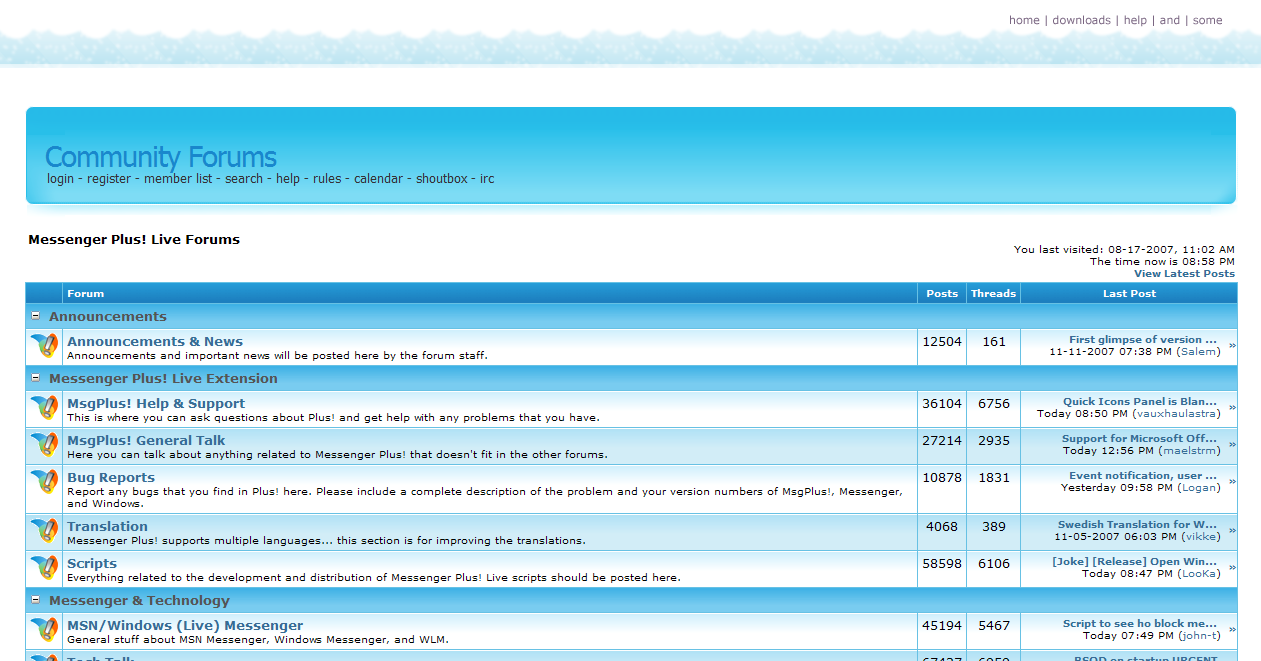The width and height of the screenshot is (1261, 661).
Task: Open the forum rules link
Action: [x=327, y=179]
